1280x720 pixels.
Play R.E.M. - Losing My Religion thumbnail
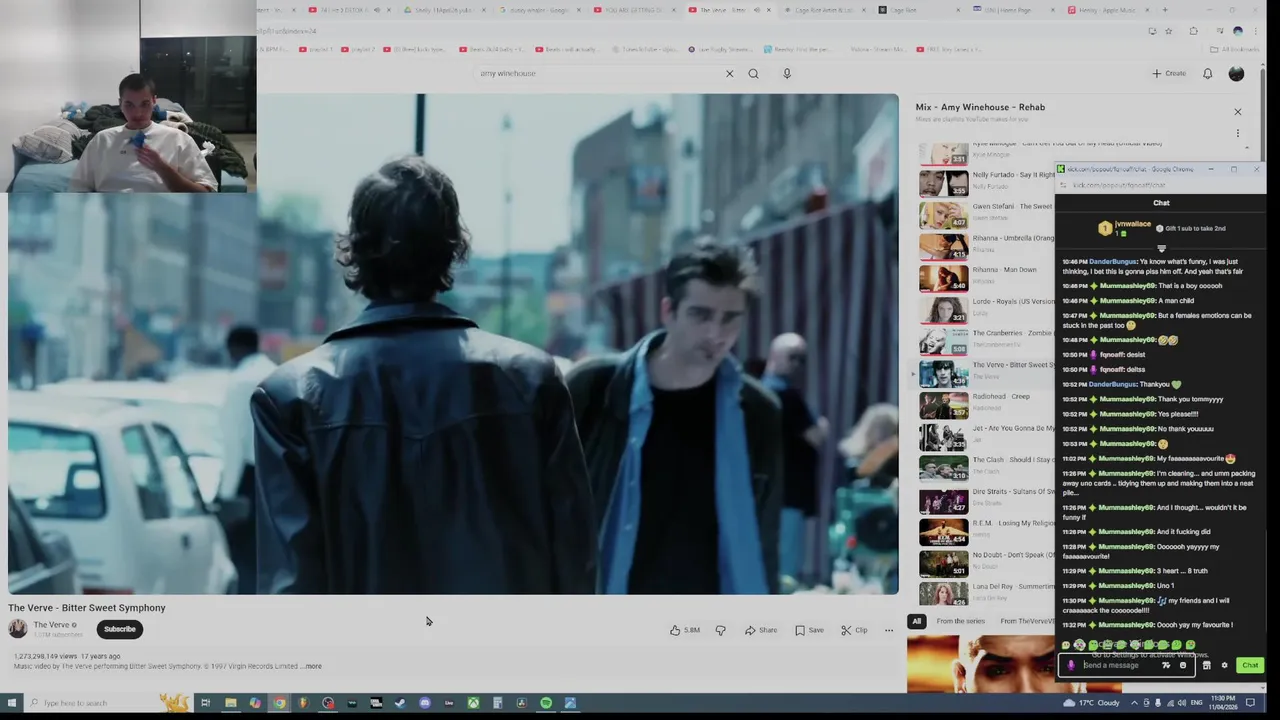click(943, 532)
